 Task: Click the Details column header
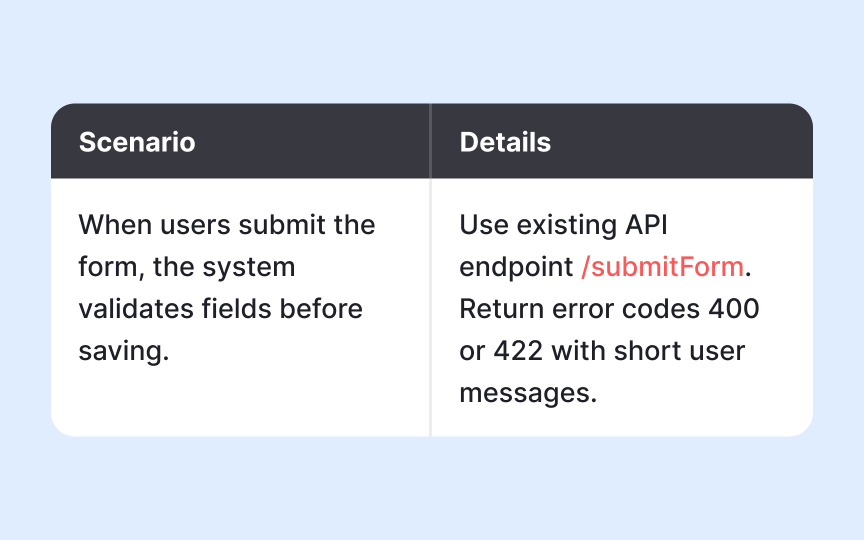click(x=505, y=142)
